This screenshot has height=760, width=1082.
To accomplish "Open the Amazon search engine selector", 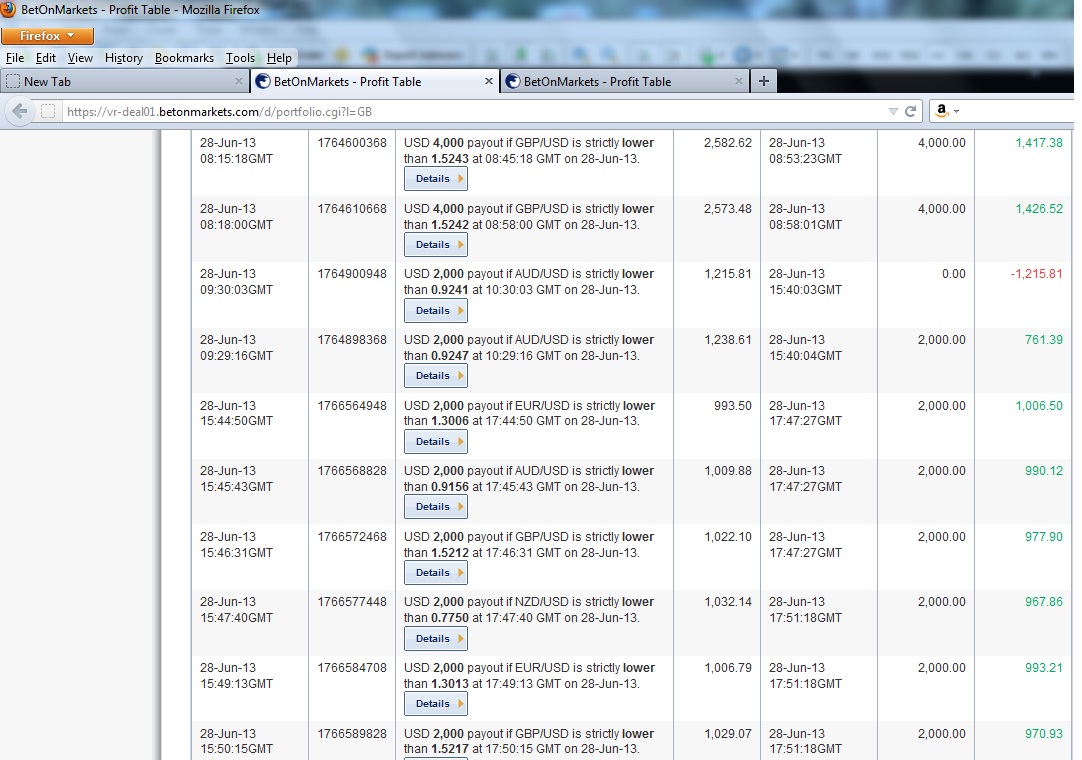I will [947, 110].
